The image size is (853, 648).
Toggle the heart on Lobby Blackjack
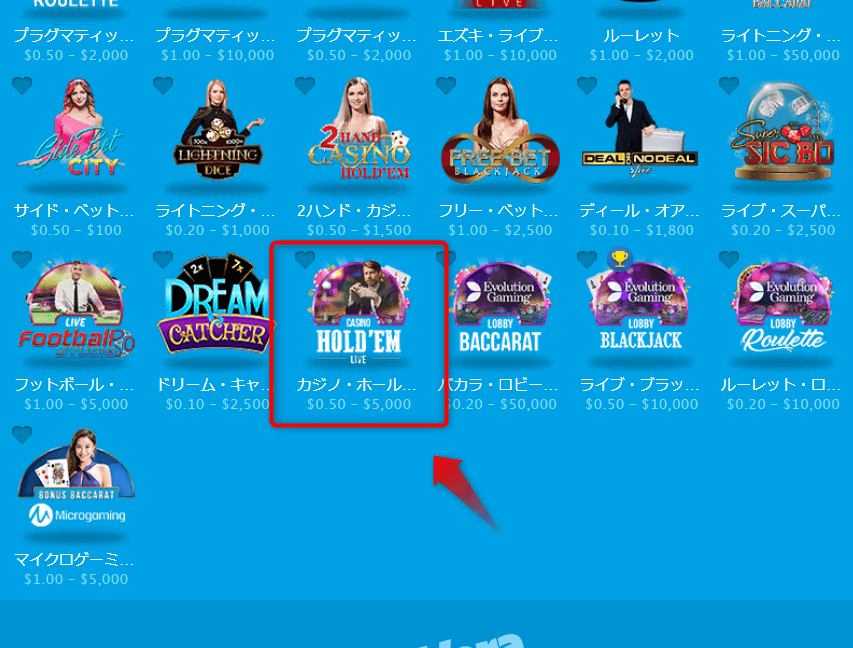pos(587,260)
